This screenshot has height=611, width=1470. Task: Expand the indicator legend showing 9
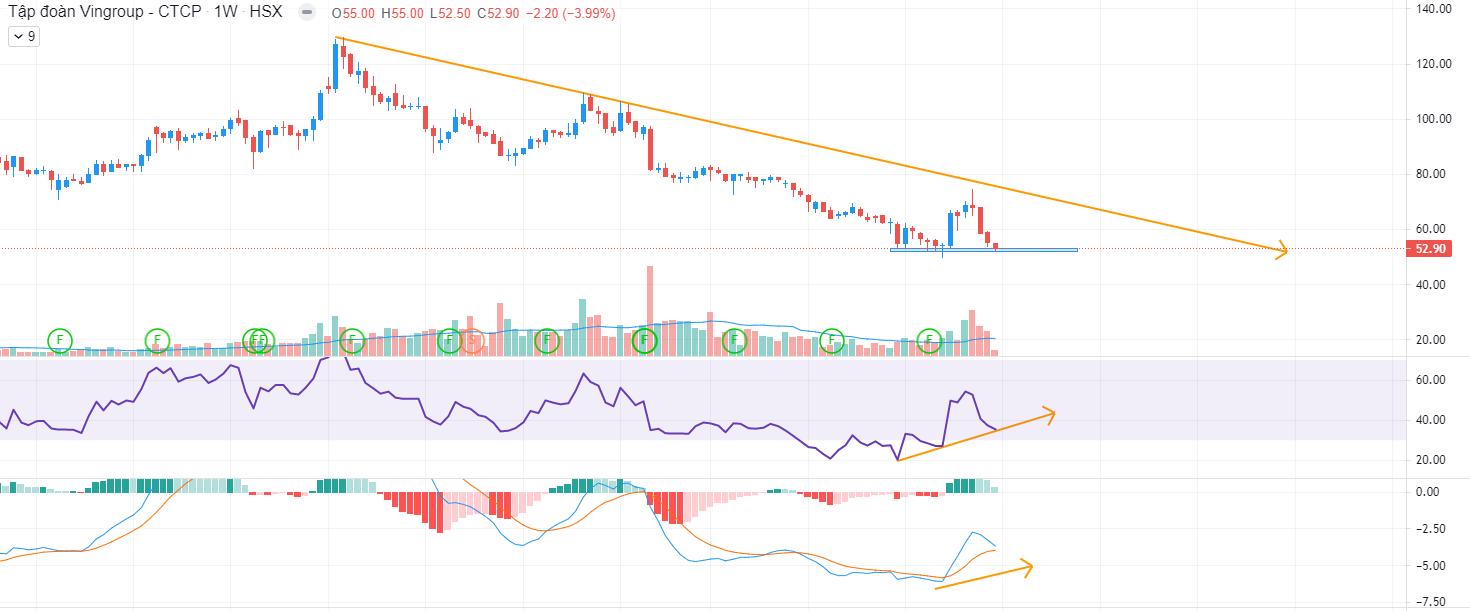[x=23, y=37]
